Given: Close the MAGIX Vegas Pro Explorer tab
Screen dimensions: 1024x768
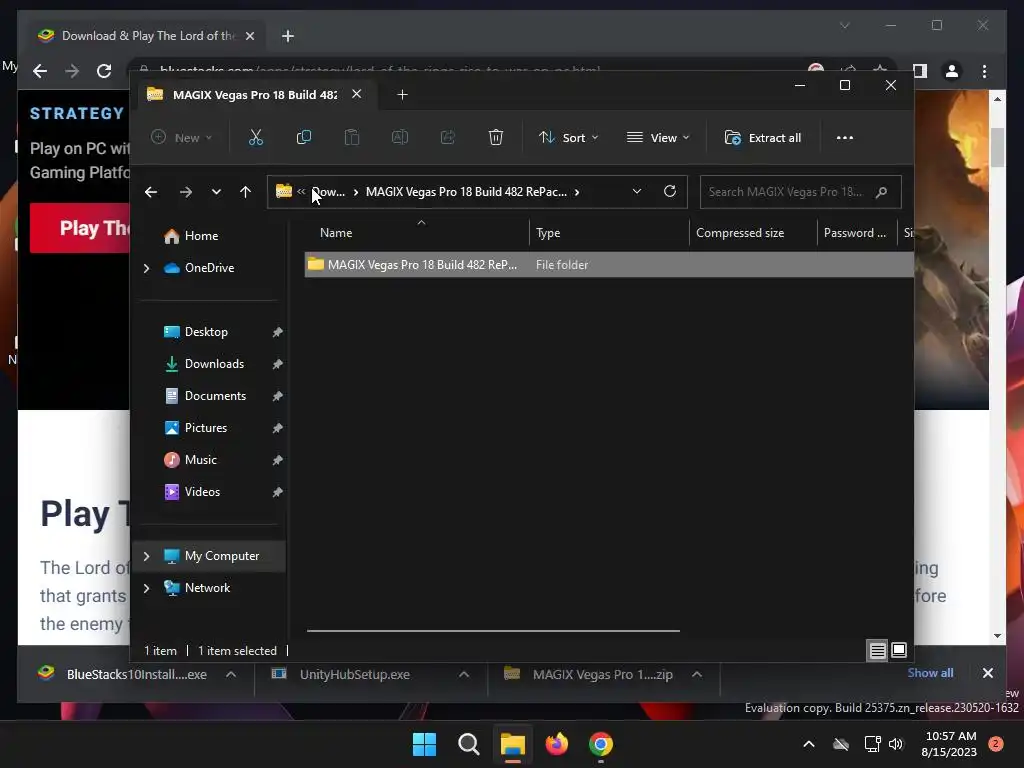Looking at the screenshot, I should [357, 94].
